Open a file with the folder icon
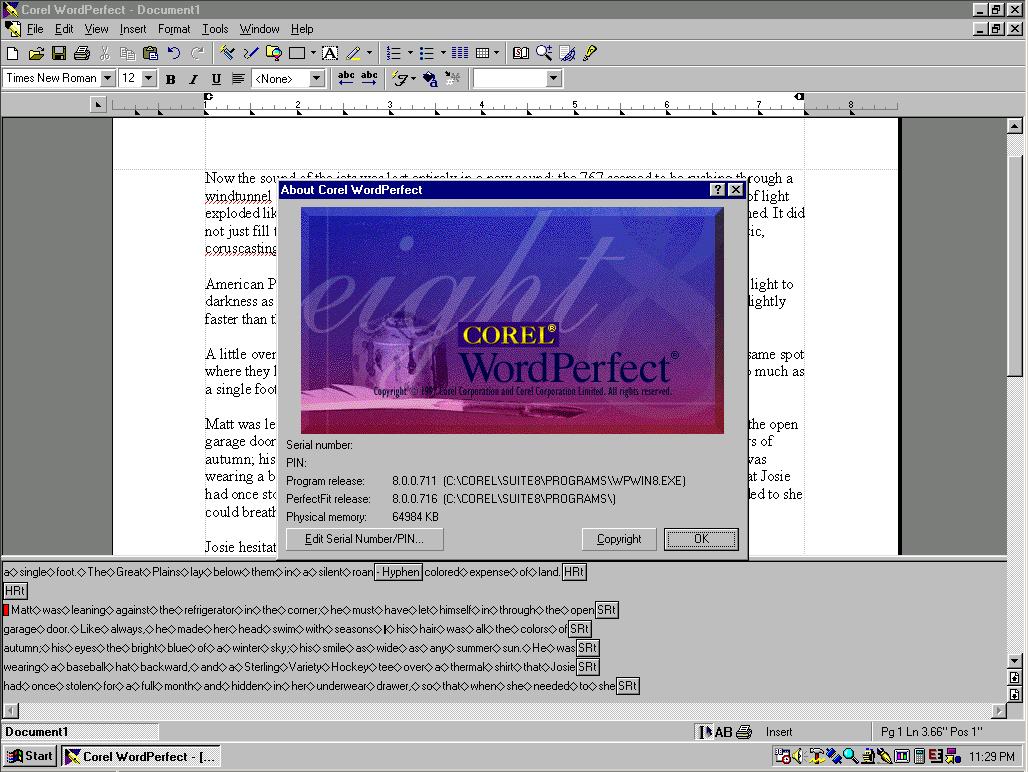This screenshot has width=1028, height=772. [x=36, y=53]
